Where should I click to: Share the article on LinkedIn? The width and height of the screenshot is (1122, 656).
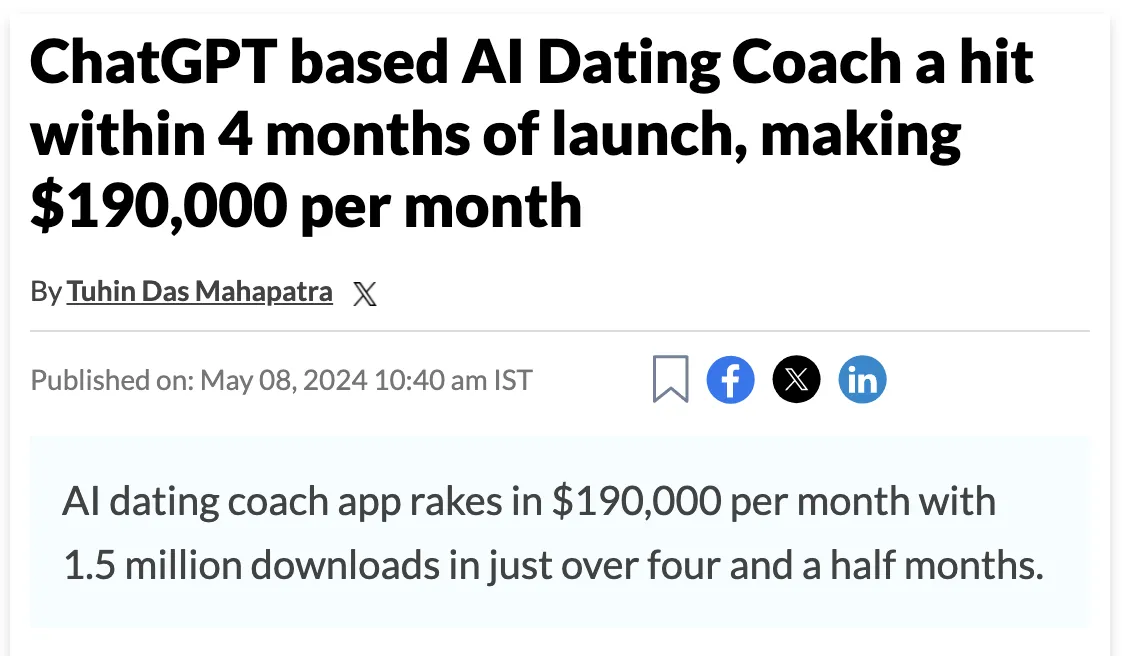pyautogui.click(x=862, y=379)
